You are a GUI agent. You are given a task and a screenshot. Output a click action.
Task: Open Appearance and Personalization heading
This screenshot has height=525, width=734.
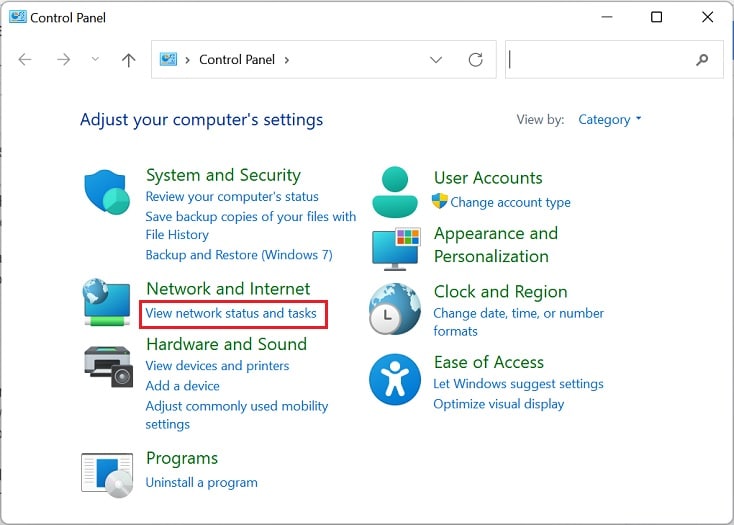tap(496, 245)
